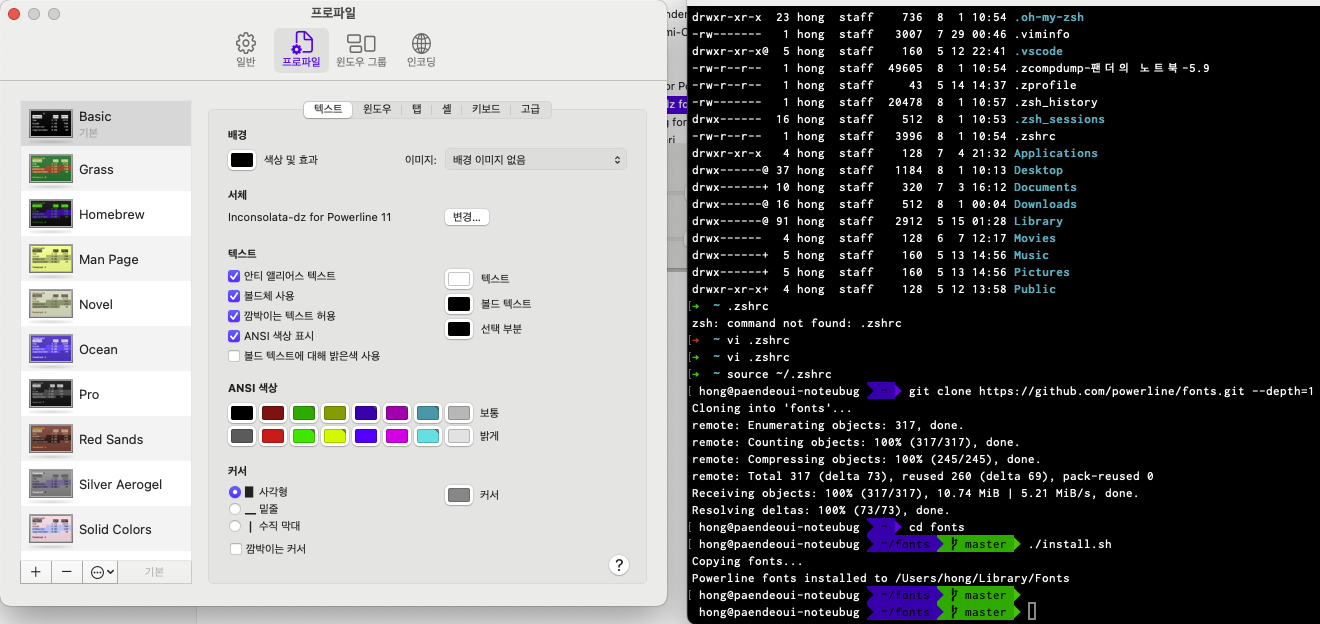Select 사각형 cursor radio button

pos(235,492)
